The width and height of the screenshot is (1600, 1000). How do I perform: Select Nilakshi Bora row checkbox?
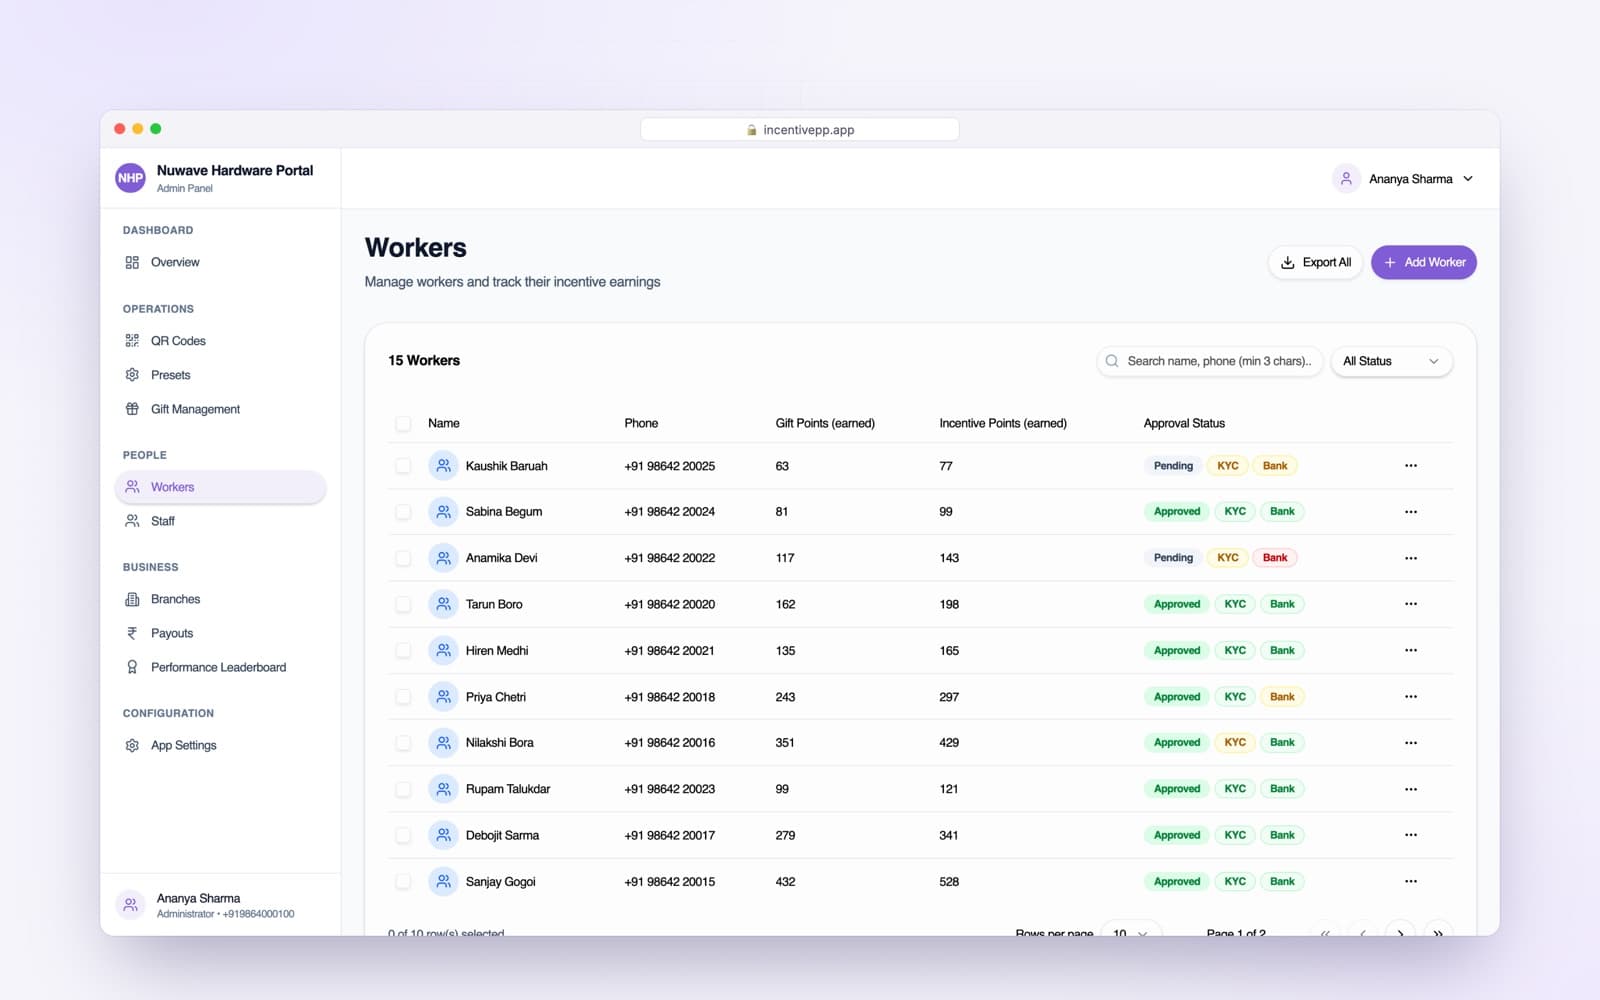[403, 743]
